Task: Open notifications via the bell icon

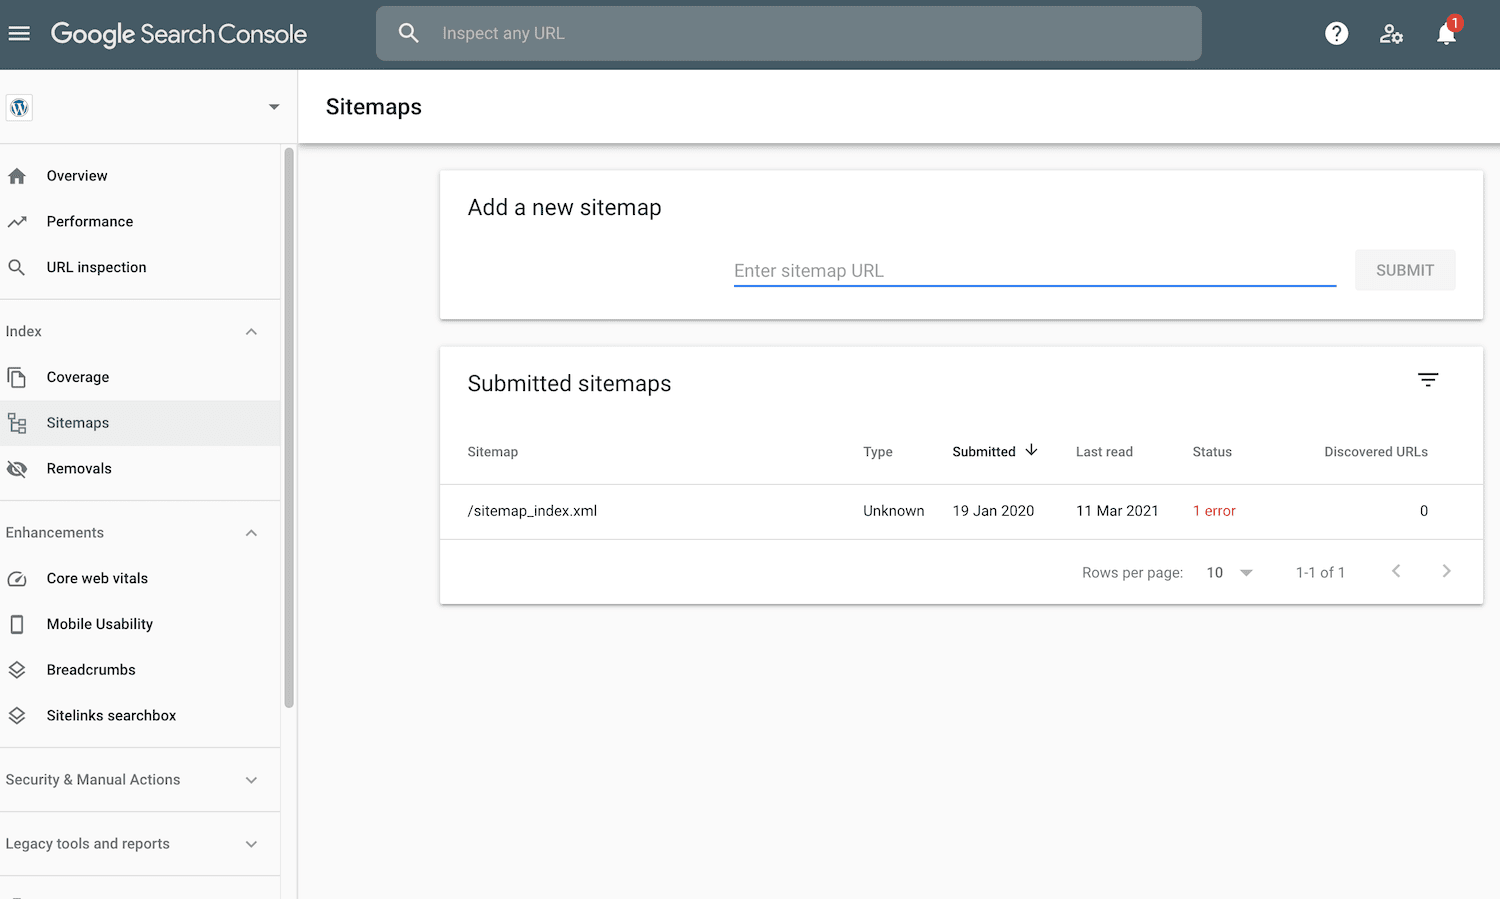Action: [1446, 33]
